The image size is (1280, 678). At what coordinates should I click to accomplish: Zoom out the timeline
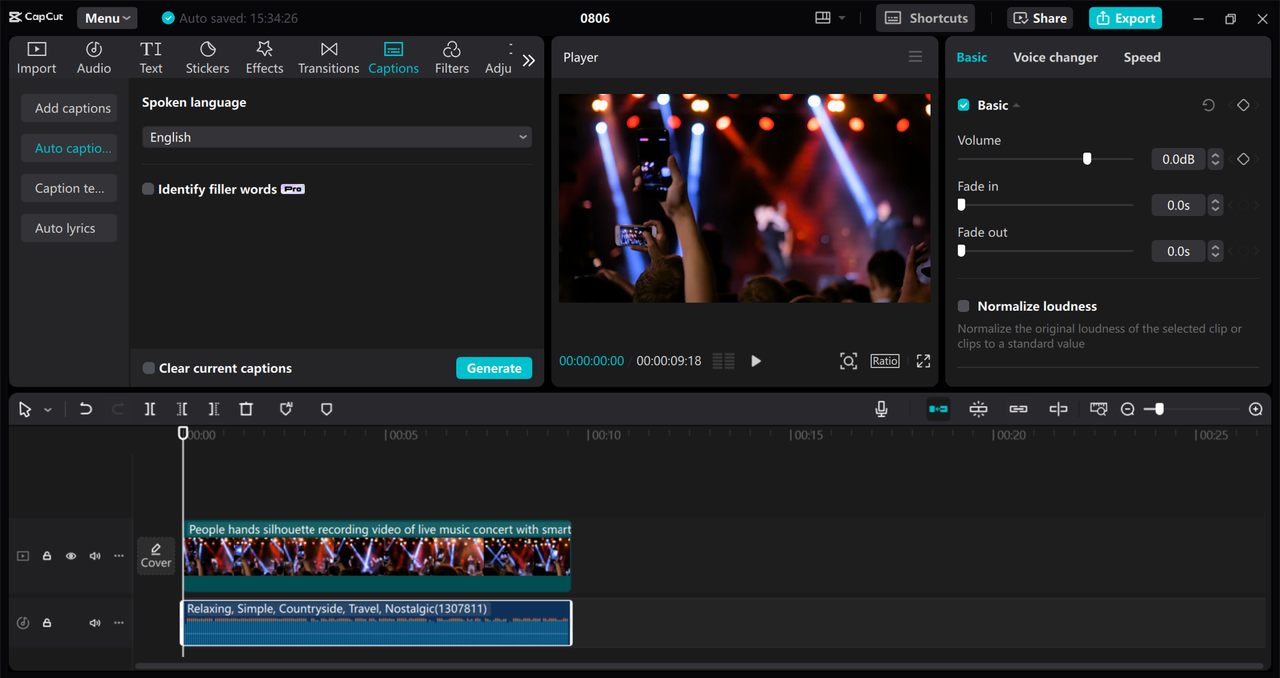click(x=1127, y=409)
